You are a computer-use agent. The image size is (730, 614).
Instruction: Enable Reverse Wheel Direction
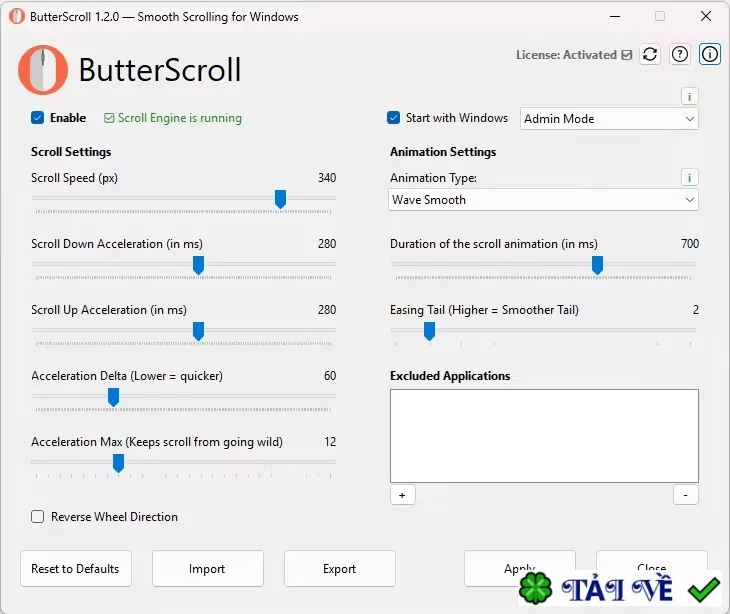pos(38,517)
